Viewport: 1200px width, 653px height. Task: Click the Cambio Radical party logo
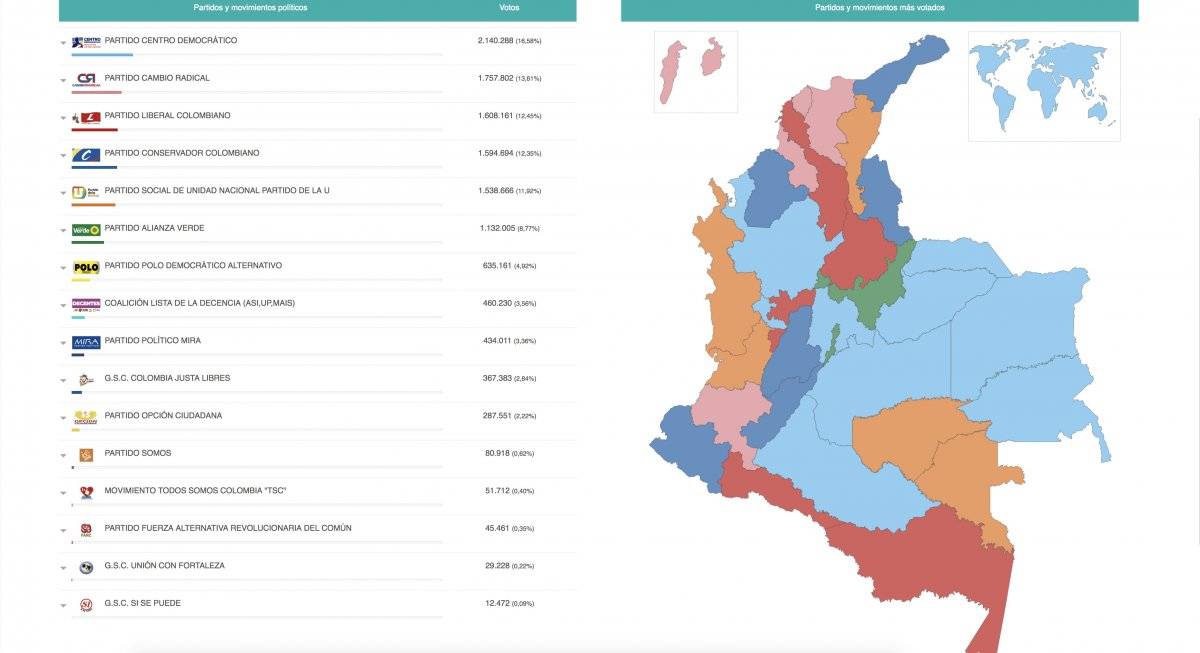click(86, 79)
